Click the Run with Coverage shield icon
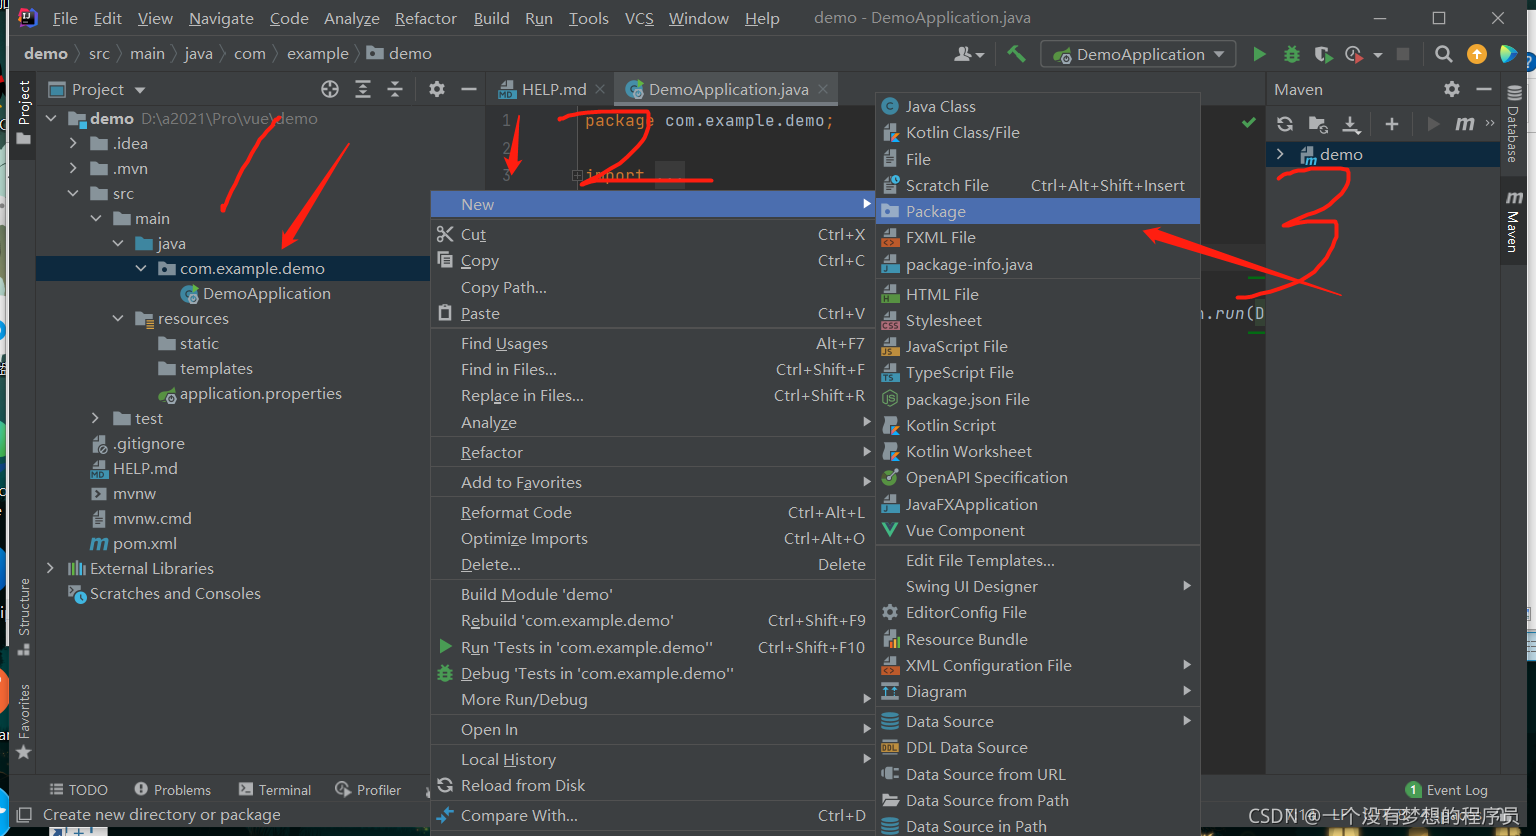Screen dimensions: 1536x836 point(1323,54)
